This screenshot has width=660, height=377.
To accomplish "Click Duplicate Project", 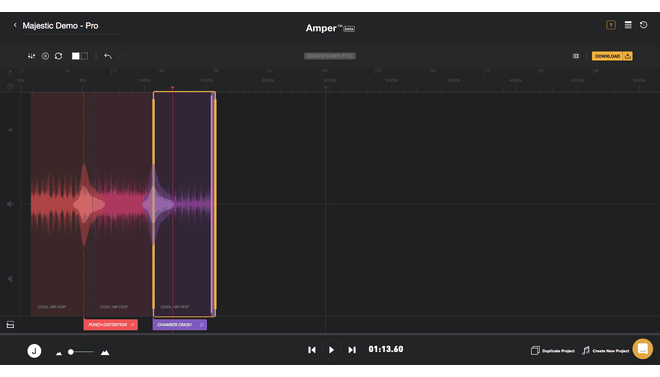I will click(x=553, y=350).
